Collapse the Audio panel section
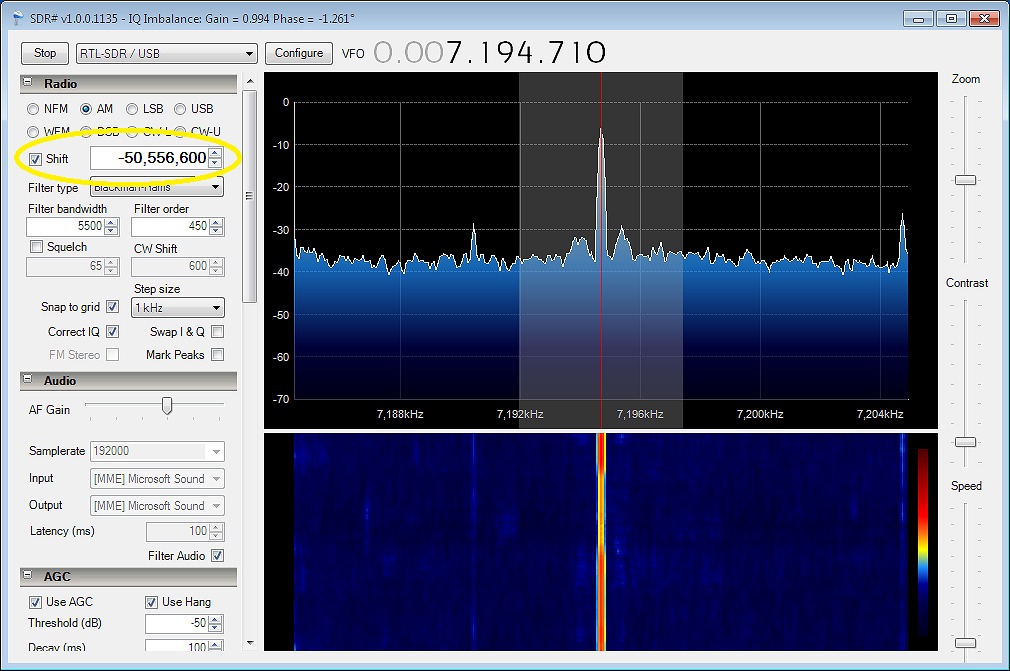 point(28,381)
